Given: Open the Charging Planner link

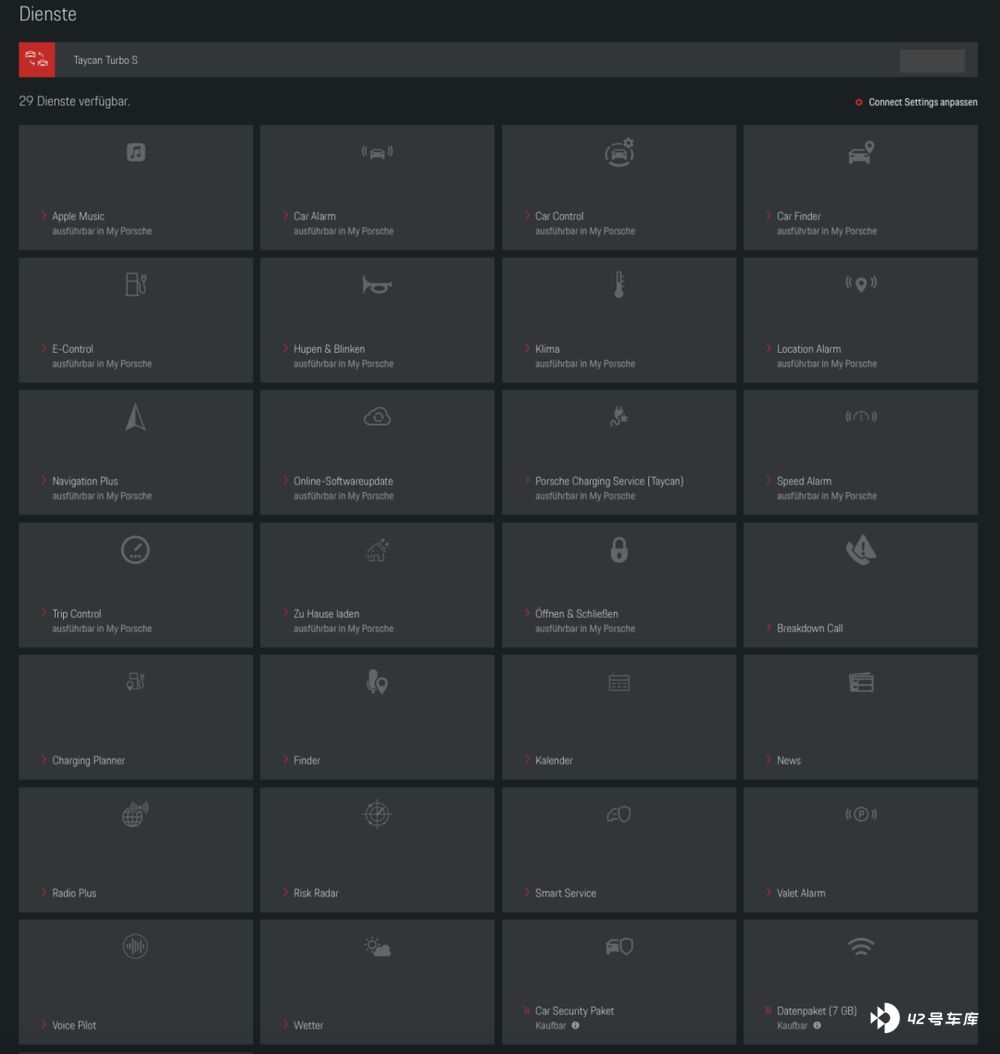Looking at the screenshot, I should [x=88, y=760].
